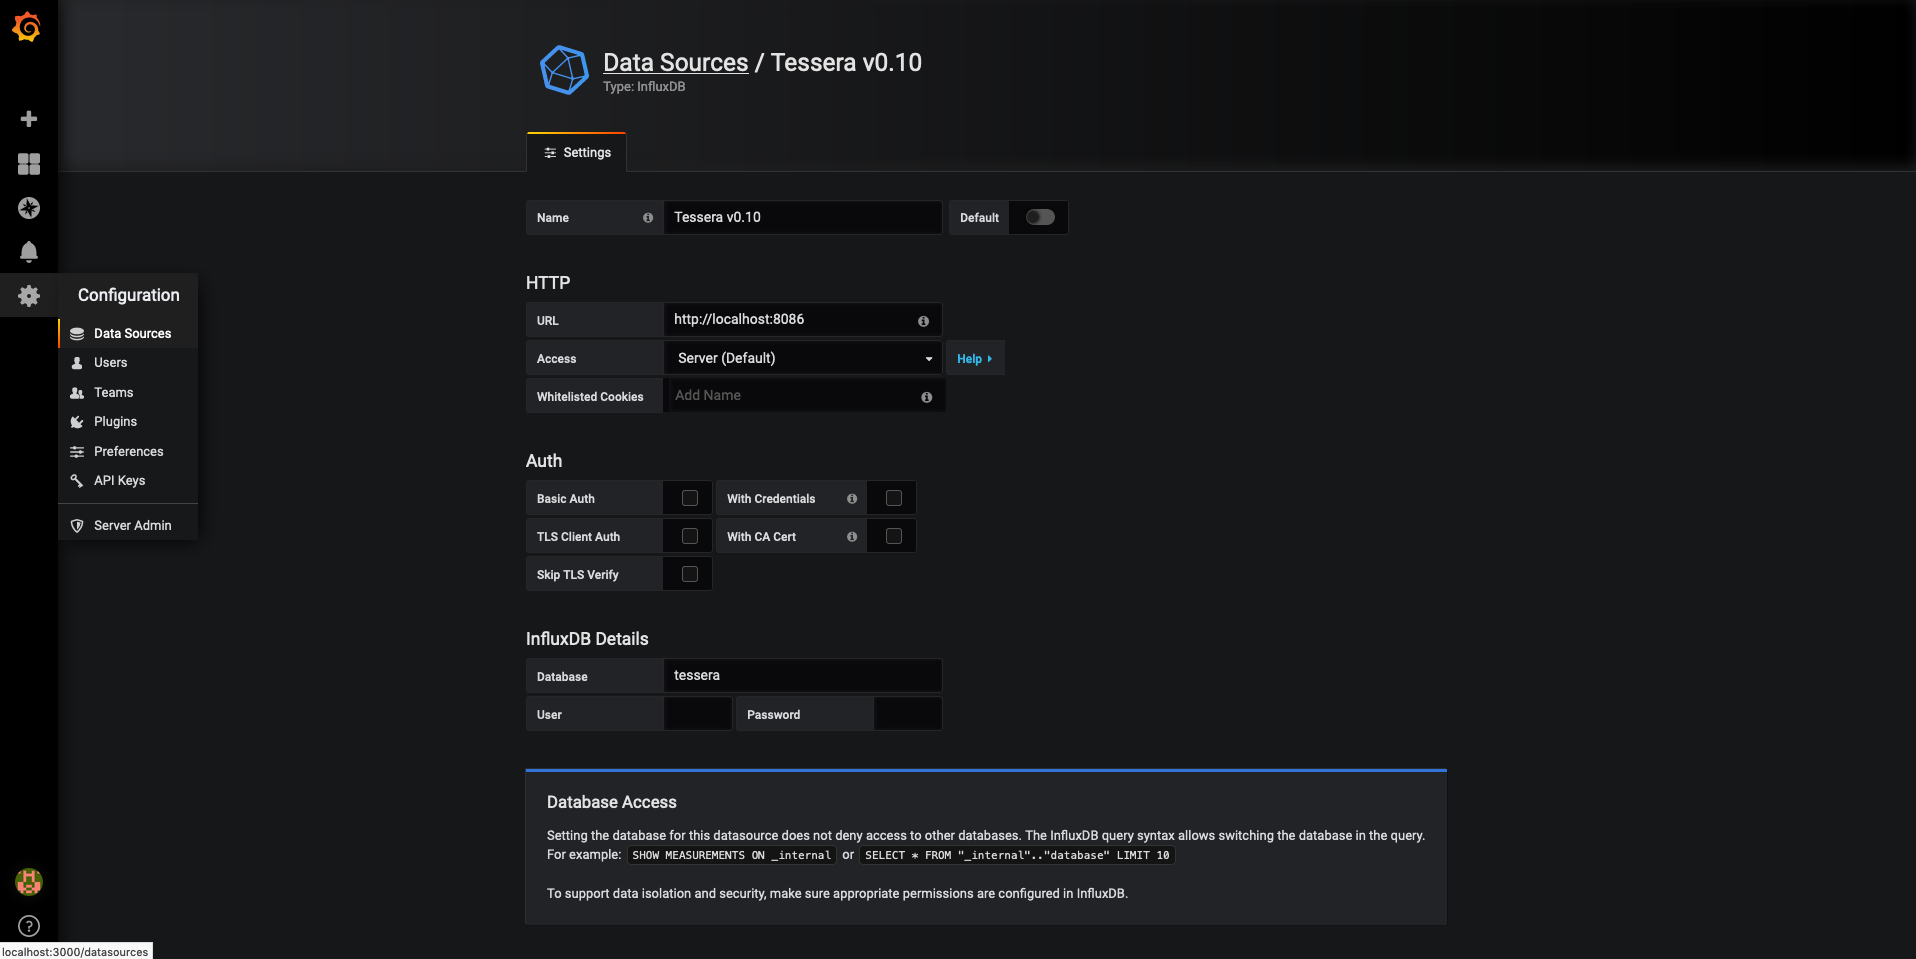Image resolution: width=1916 pixels, height=959 pixels.
Task: Open Preferences in Configuration menu
Action: (128, 452)
